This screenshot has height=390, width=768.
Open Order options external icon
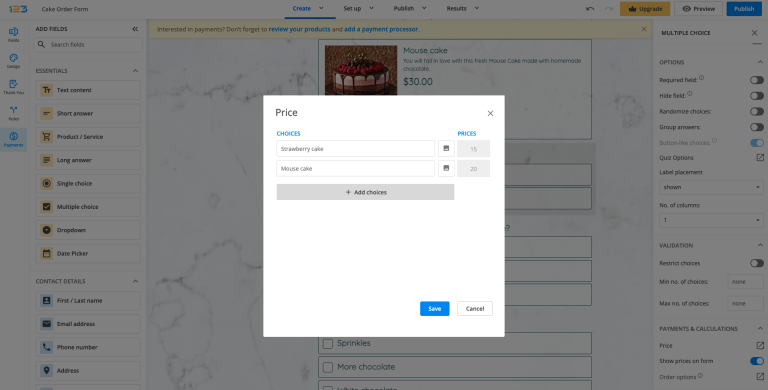pos(760,377)
